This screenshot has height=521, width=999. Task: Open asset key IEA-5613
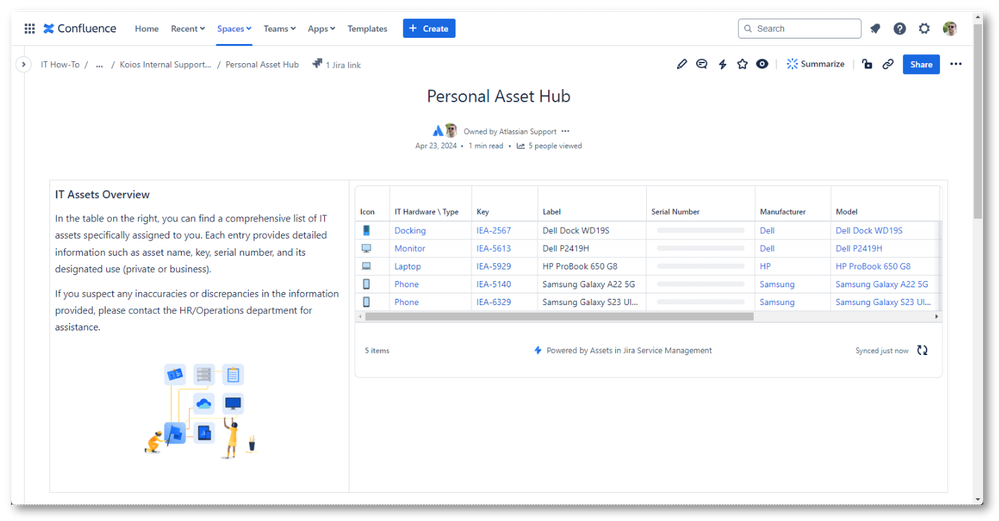coord(493,248)
